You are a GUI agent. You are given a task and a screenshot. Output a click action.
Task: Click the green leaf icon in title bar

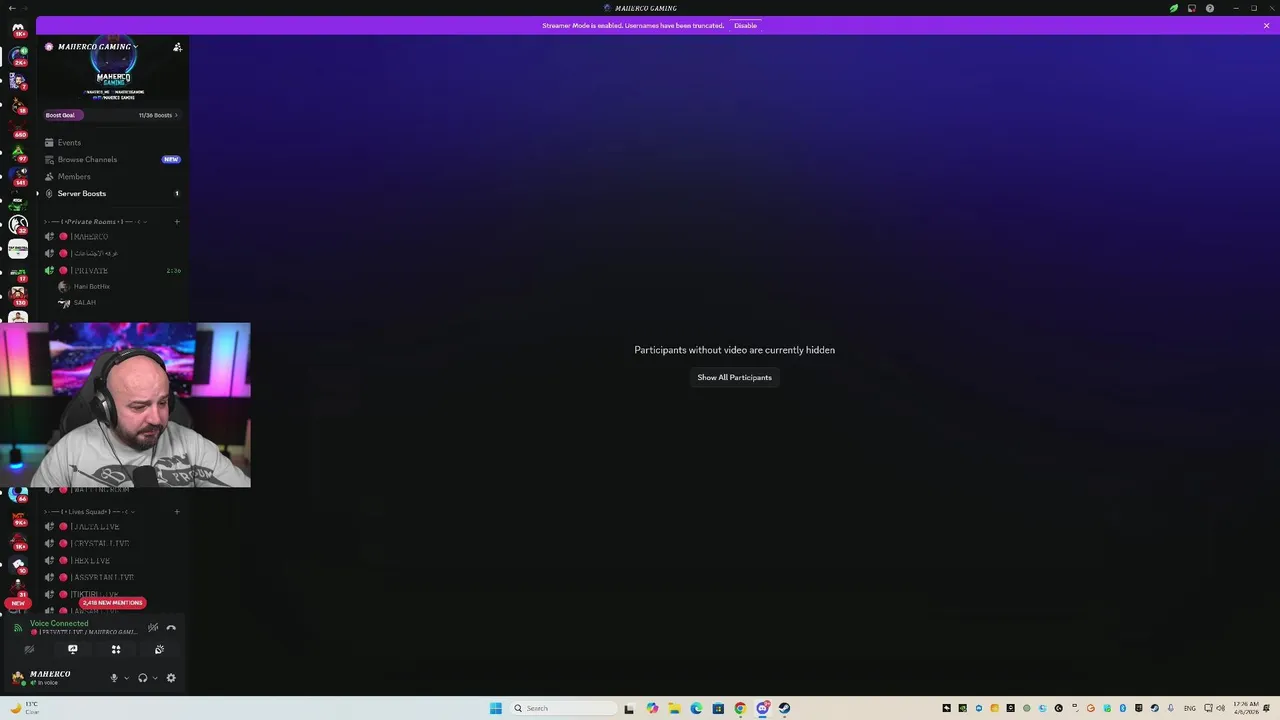click(x=1174, y=8)
